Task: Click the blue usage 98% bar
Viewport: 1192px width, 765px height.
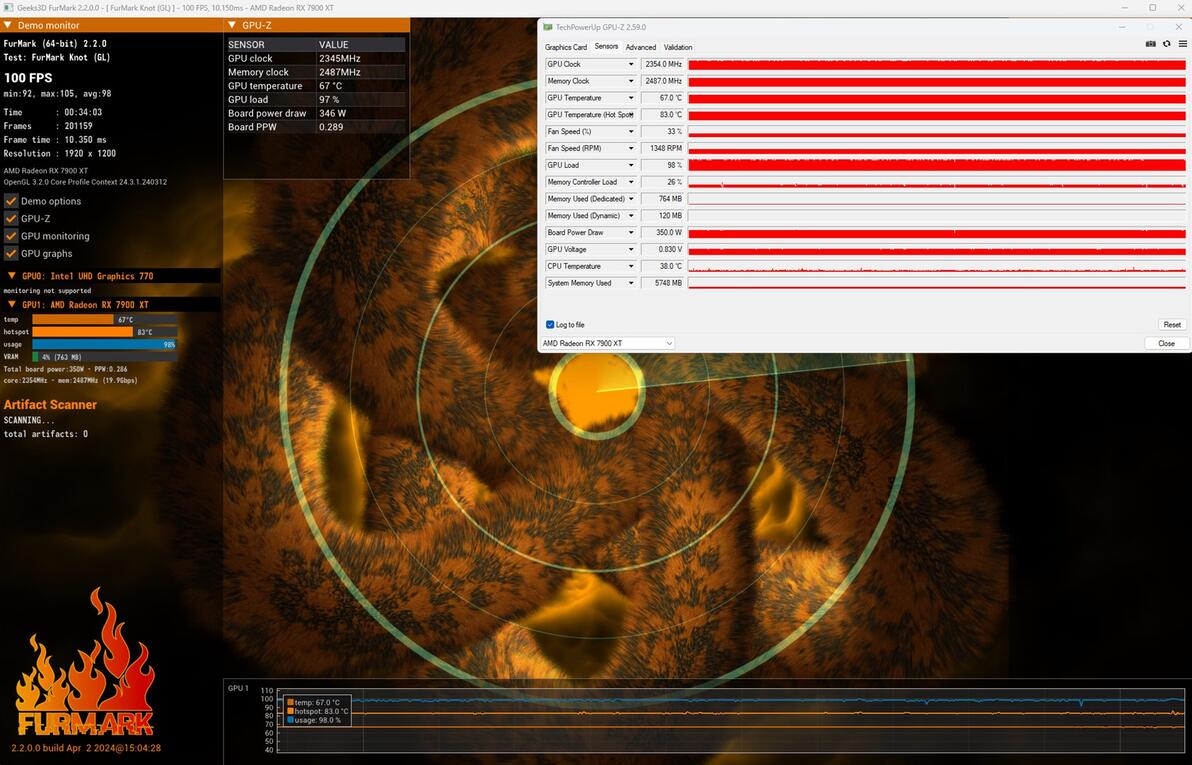Action: pyautogui.click(x=104, y=344)
